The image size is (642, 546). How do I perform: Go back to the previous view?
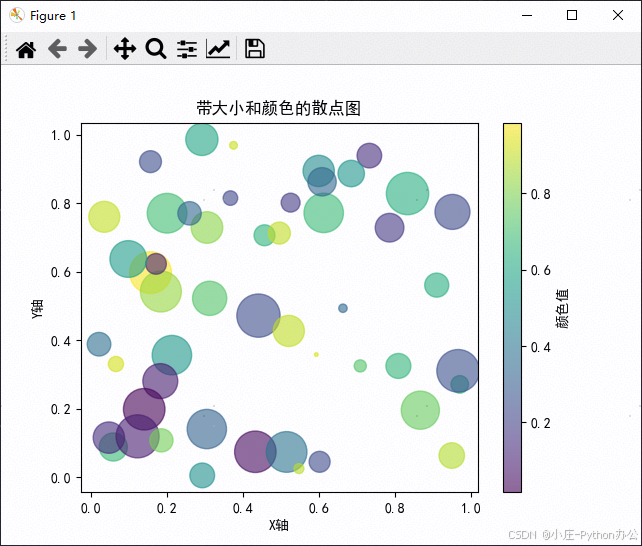tap(57, 49)
